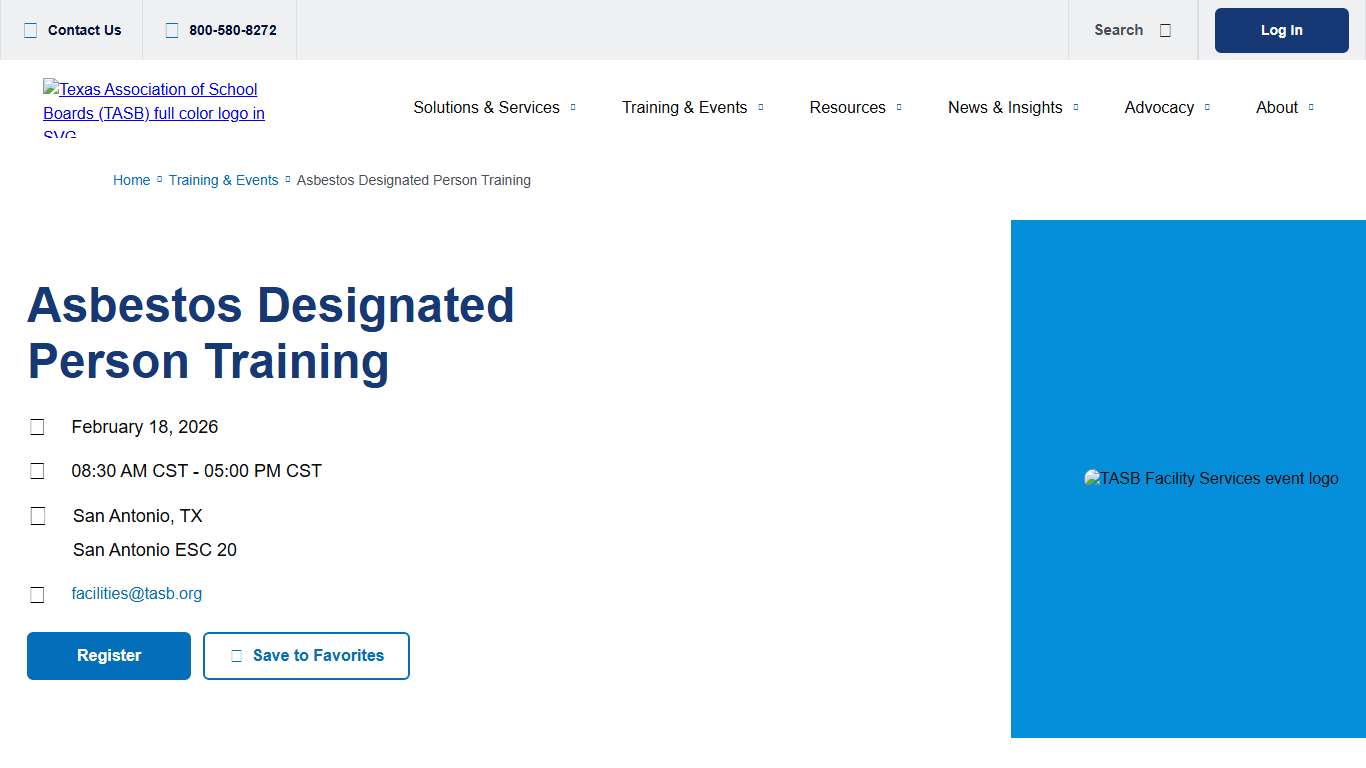
Task: Click the facilities@tasb.org email link
Action: (137, 593)
